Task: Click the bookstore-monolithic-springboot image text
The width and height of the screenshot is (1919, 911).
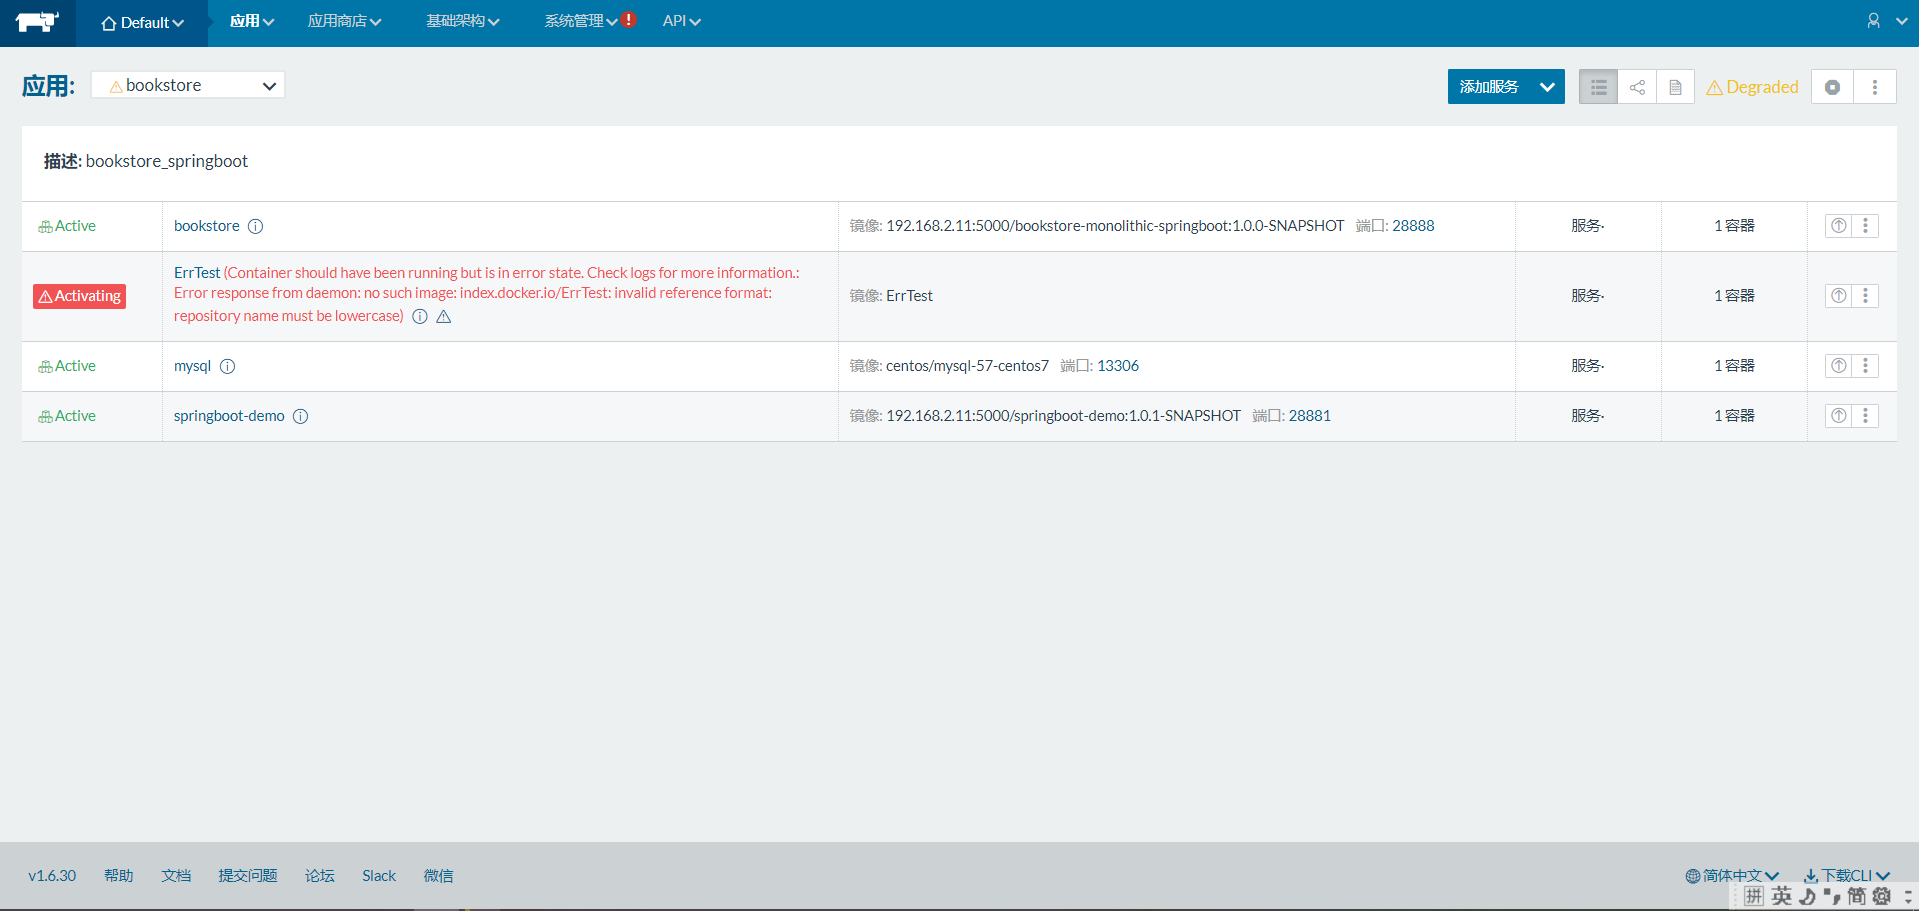Action: 1115,226
